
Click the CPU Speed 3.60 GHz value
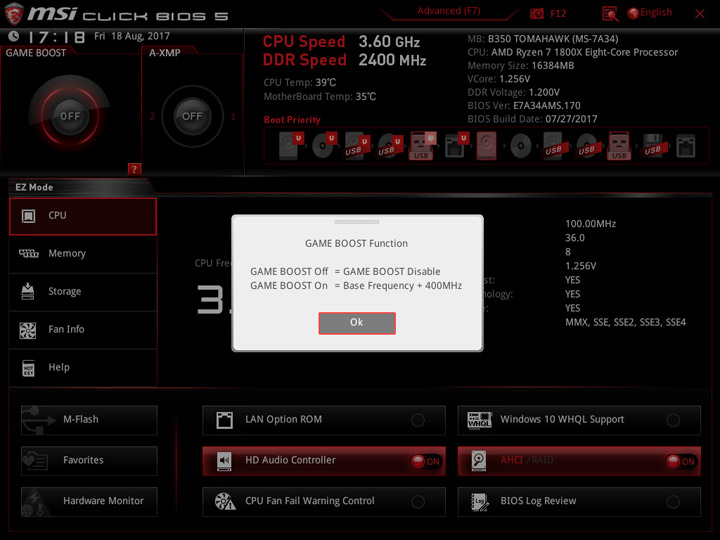coord(389,41)
